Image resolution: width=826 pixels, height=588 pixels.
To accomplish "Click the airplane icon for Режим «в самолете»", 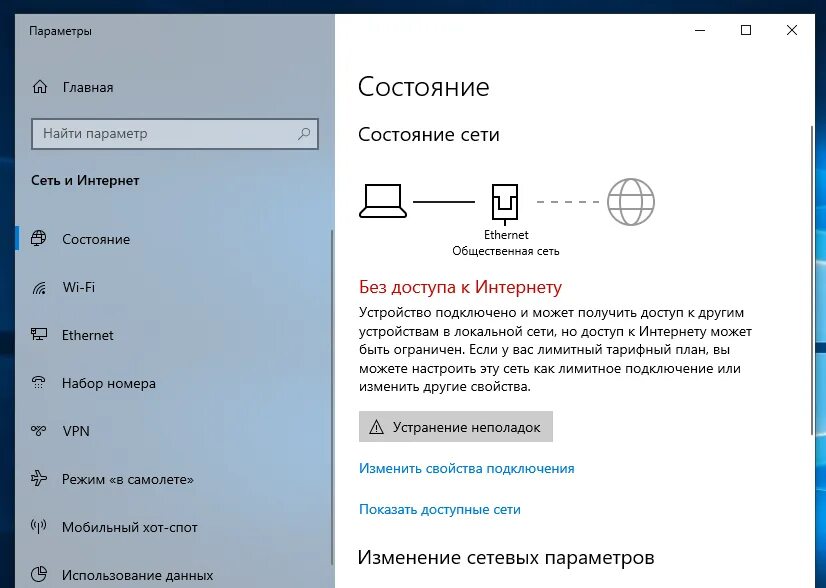I will [x=38, y=478].
